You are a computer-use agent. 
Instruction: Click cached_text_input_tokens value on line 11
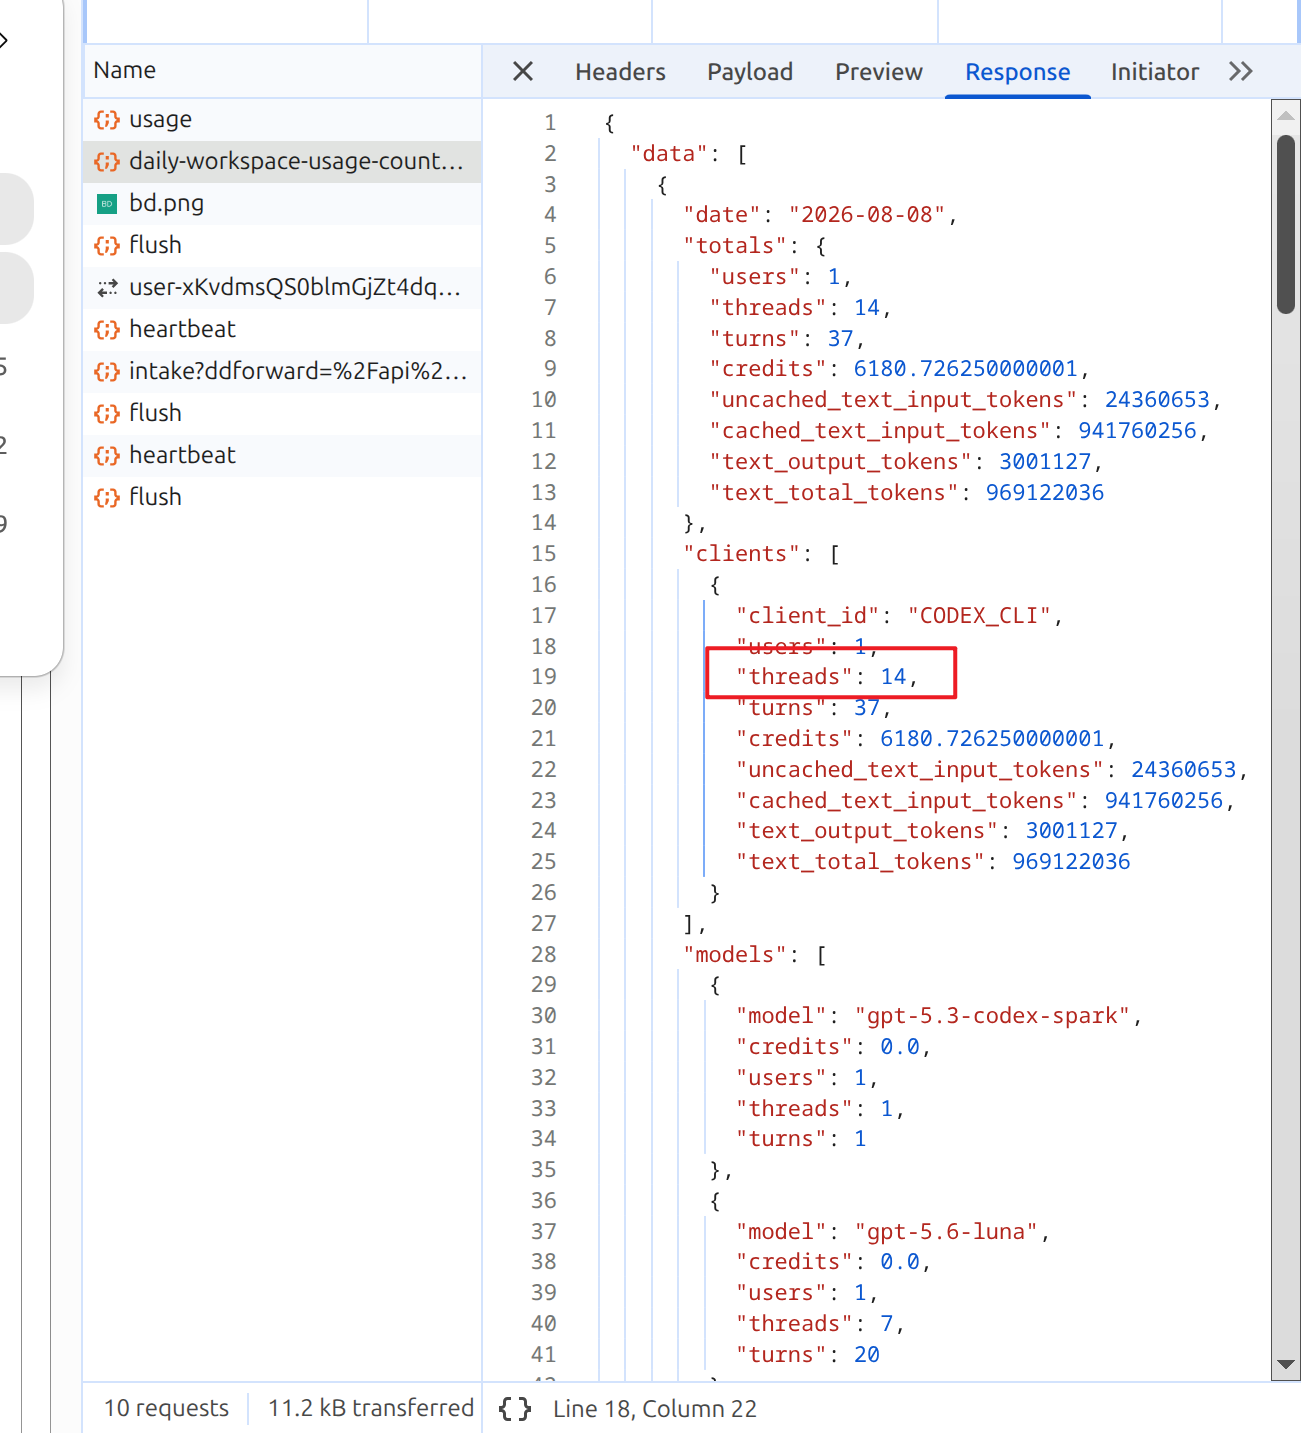pyautogui.click(x=1137, y=431)
